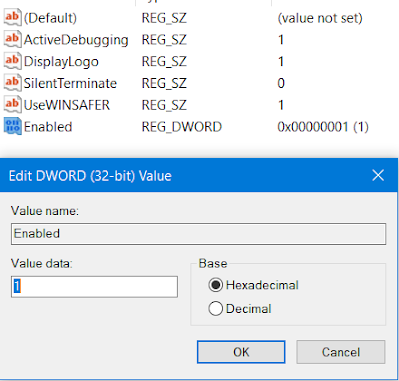Click the SilentTerminate string icon
This screenshot has height=381, width=399.
[13, 83]
